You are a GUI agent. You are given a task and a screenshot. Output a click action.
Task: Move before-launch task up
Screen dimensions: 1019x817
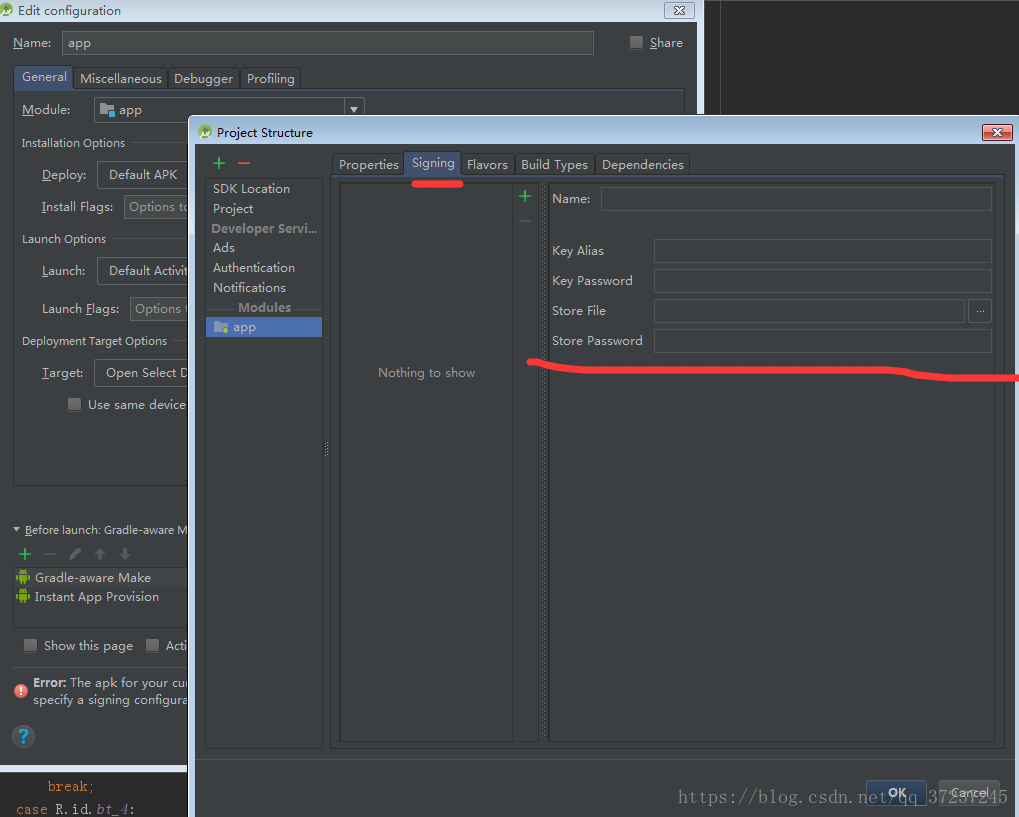(x=99, y=554)
